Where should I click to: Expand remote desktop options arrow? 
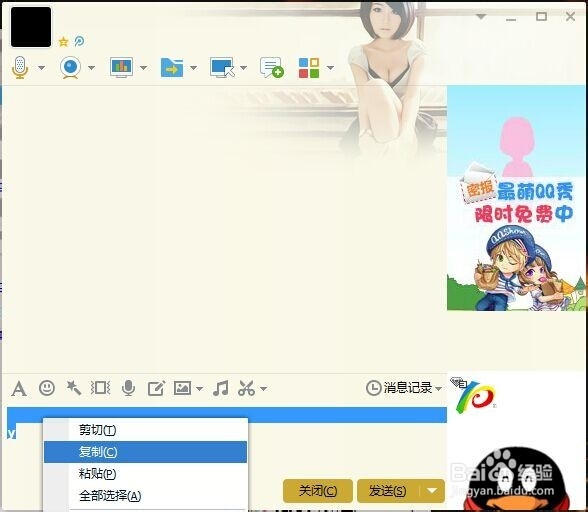243,68
